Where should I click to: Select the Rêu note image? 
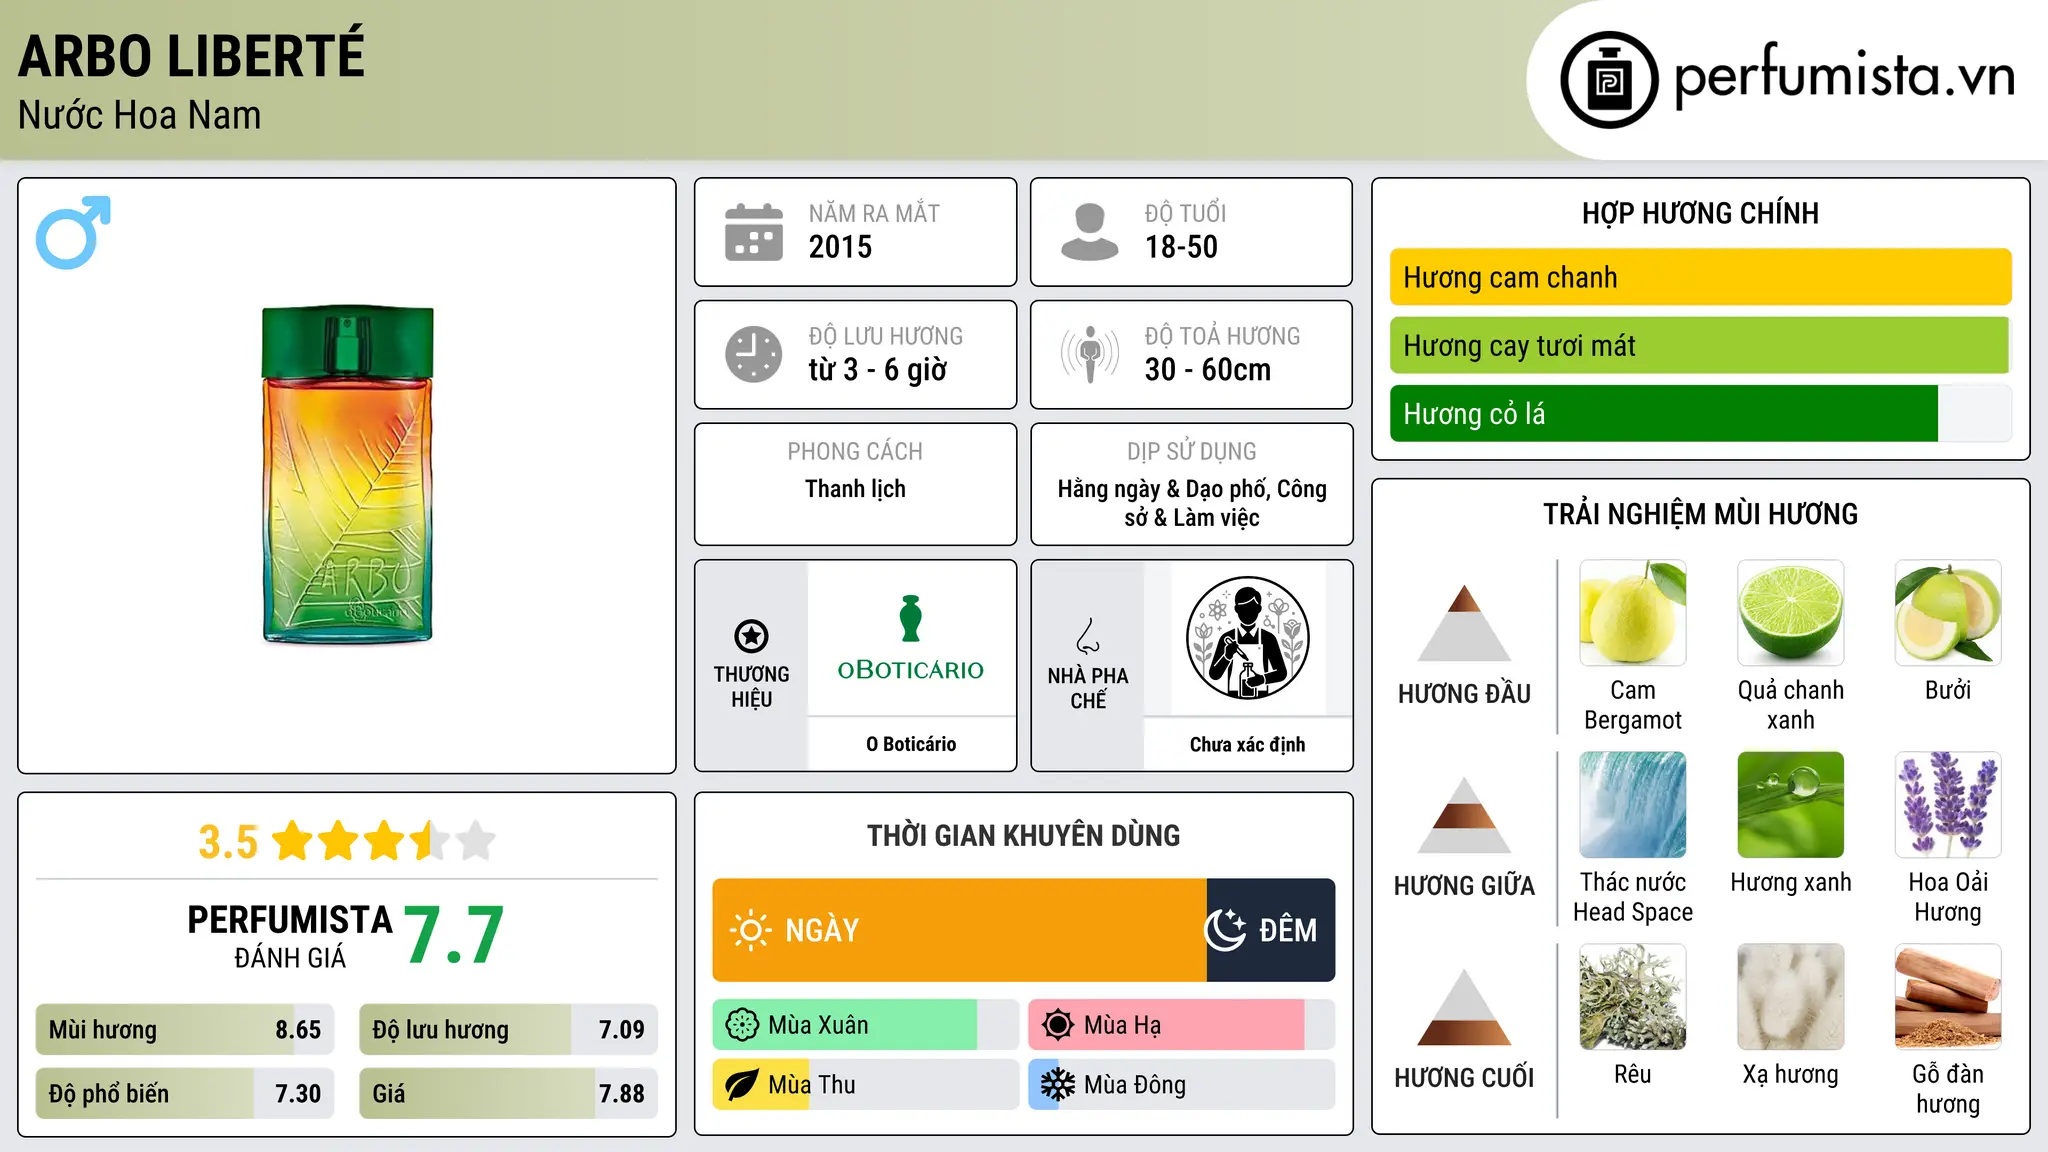(1633, 997)
